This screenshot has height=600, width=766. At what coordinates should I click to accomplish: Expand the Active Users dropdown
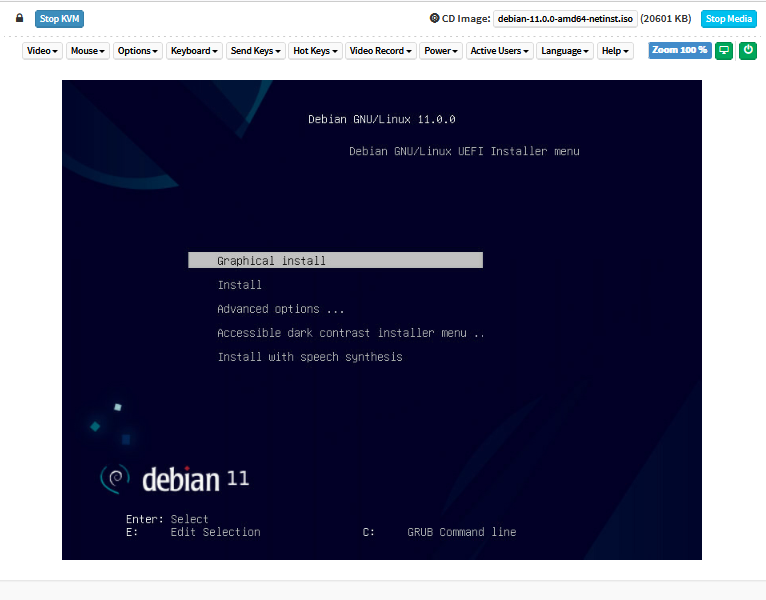(500, 51)
